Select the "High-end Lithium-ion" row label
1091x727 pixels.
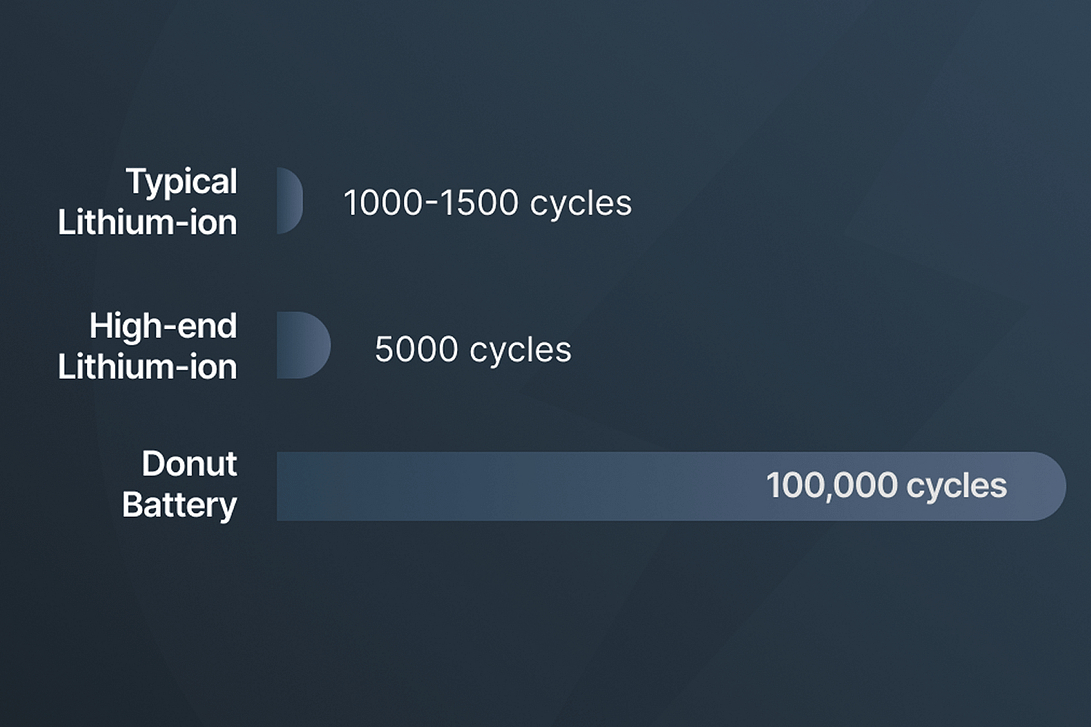pos(150,345)
